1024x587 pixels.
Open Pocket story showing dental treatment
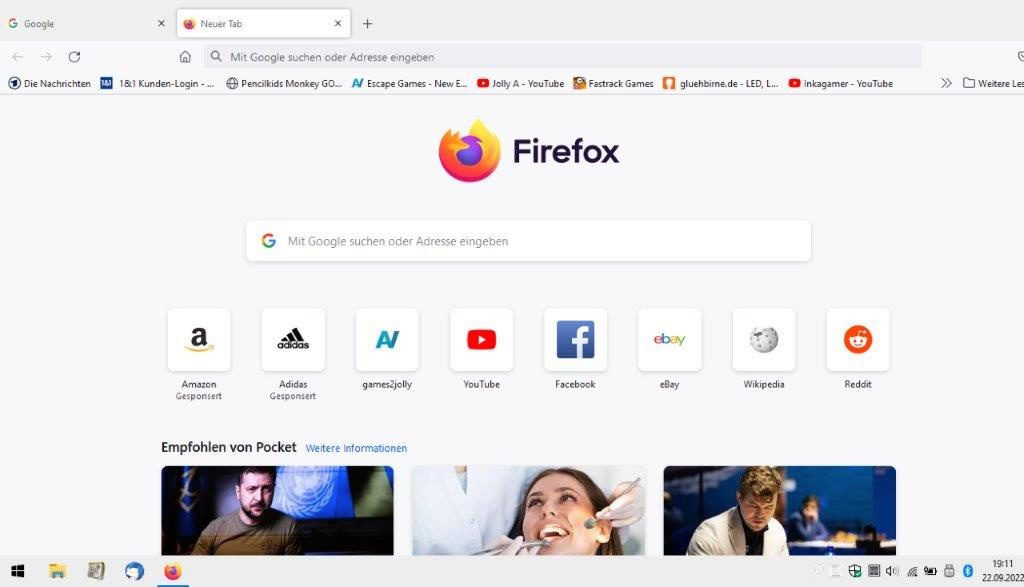(528, 511)
